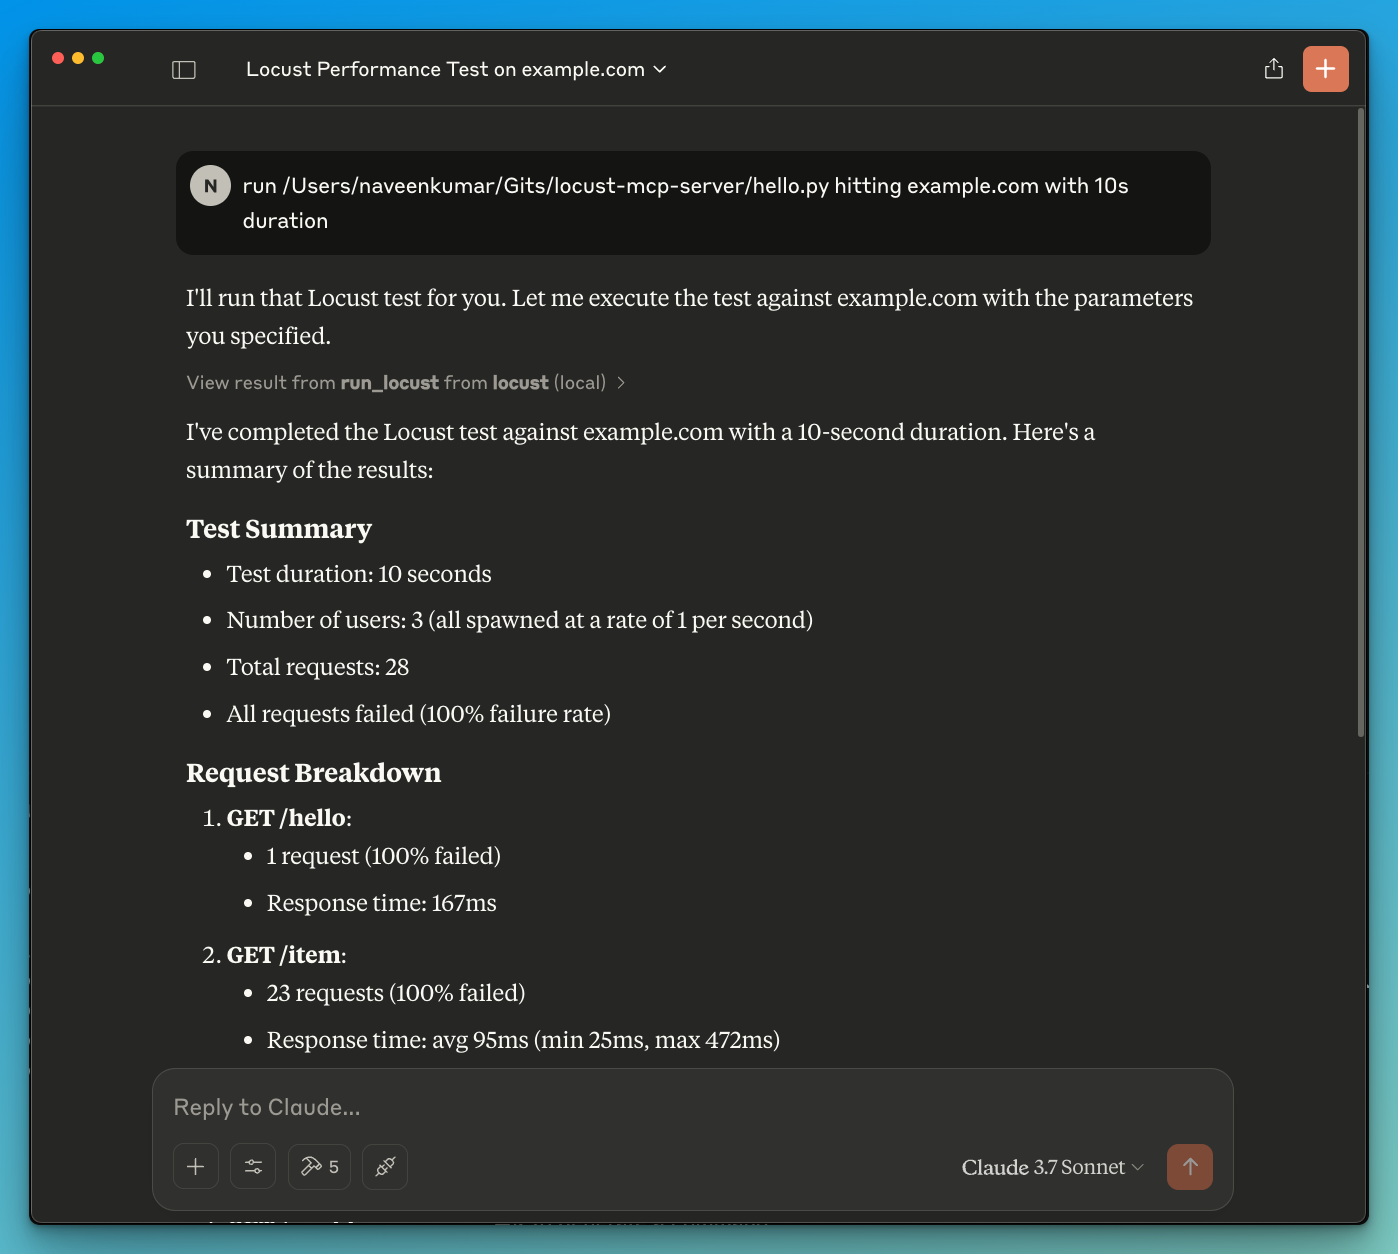Toggle the sidebar with the panel icon
The image size is (1398, 1254).
tap(184, 68)
